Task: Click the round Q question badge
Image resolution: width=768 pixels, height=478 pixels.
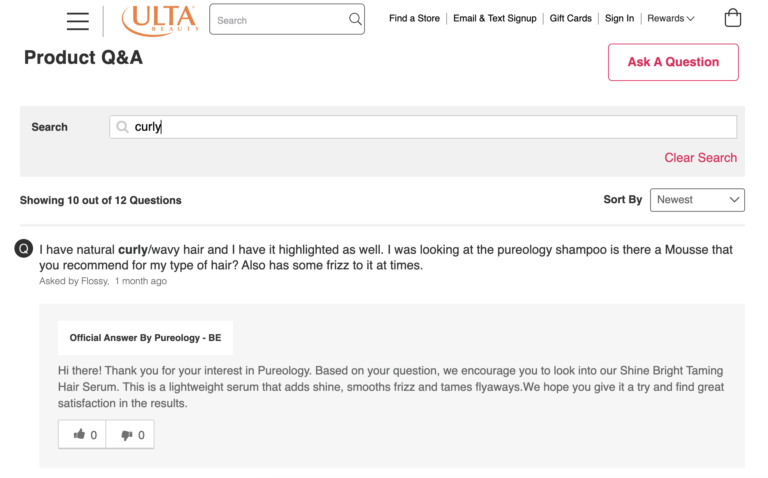Action: (25, 248)
